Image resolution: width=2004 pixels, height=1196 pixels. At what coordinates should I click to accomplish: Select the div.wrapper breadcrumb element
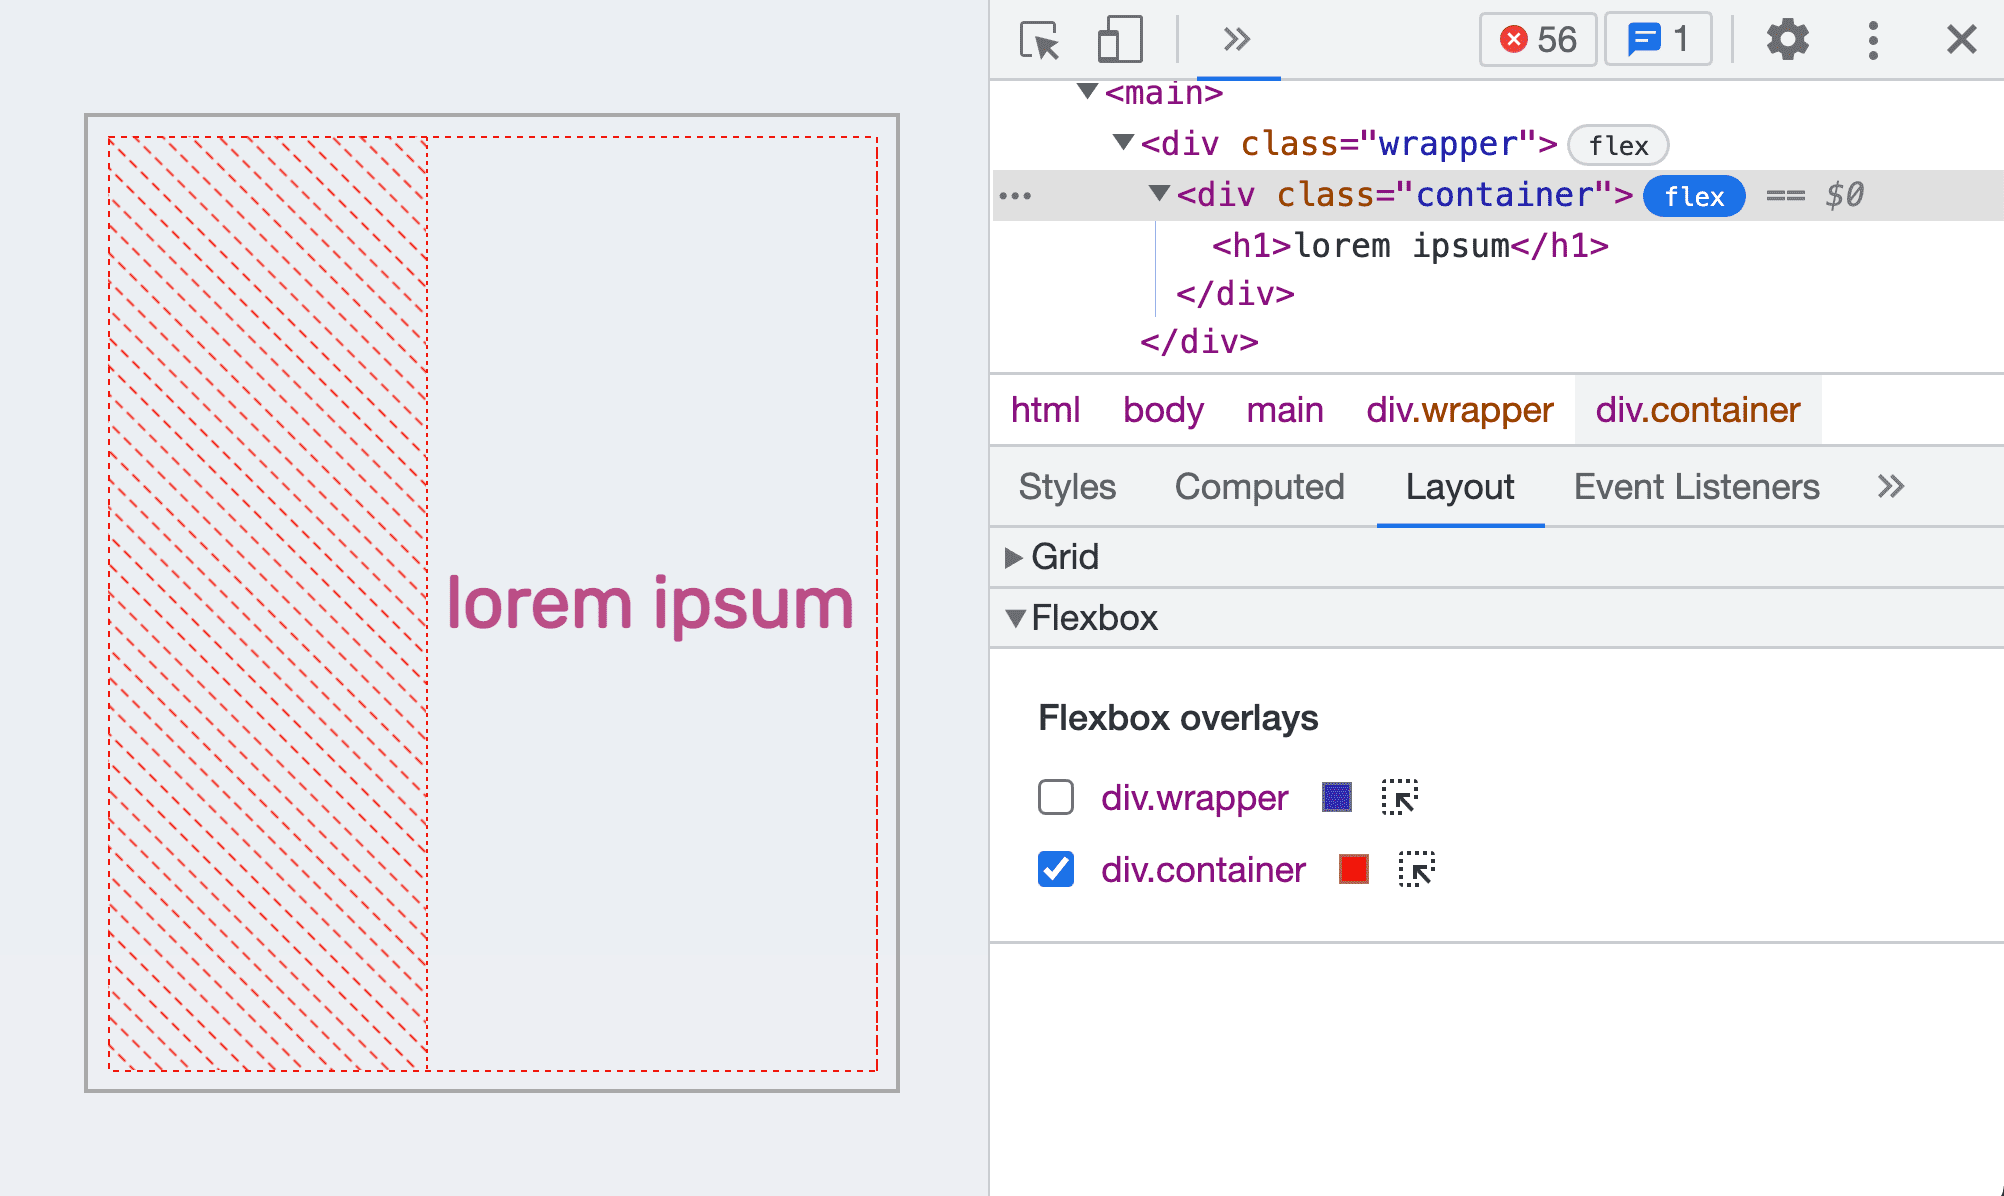(1457, 410)
